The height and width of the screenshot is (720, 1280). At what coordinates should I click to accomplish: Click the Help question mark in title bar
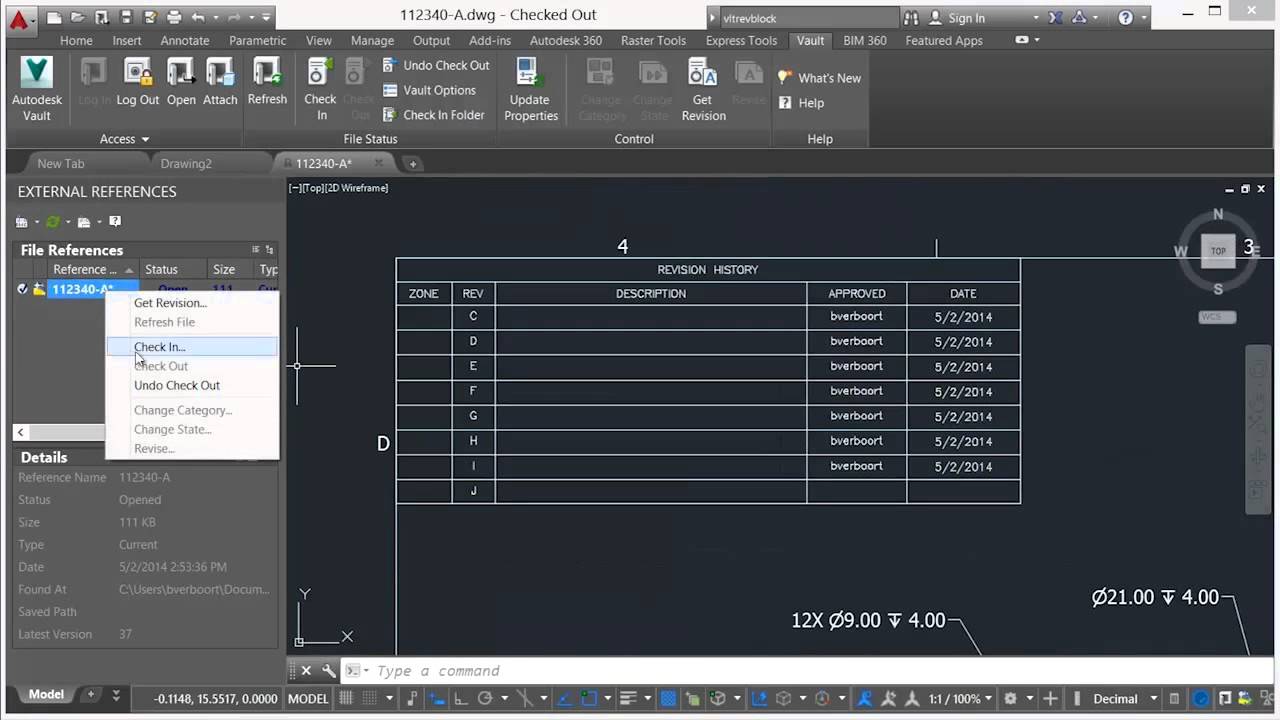pos(1126,17)
